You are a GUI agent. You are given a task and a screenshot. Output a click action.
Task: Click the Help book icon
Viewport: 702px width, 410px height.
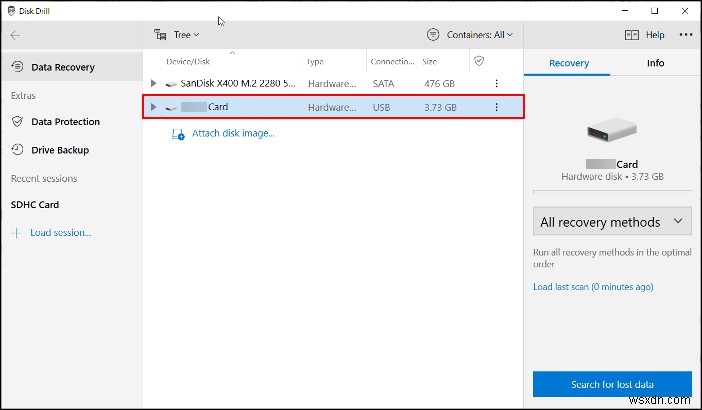tap(632, 35)
